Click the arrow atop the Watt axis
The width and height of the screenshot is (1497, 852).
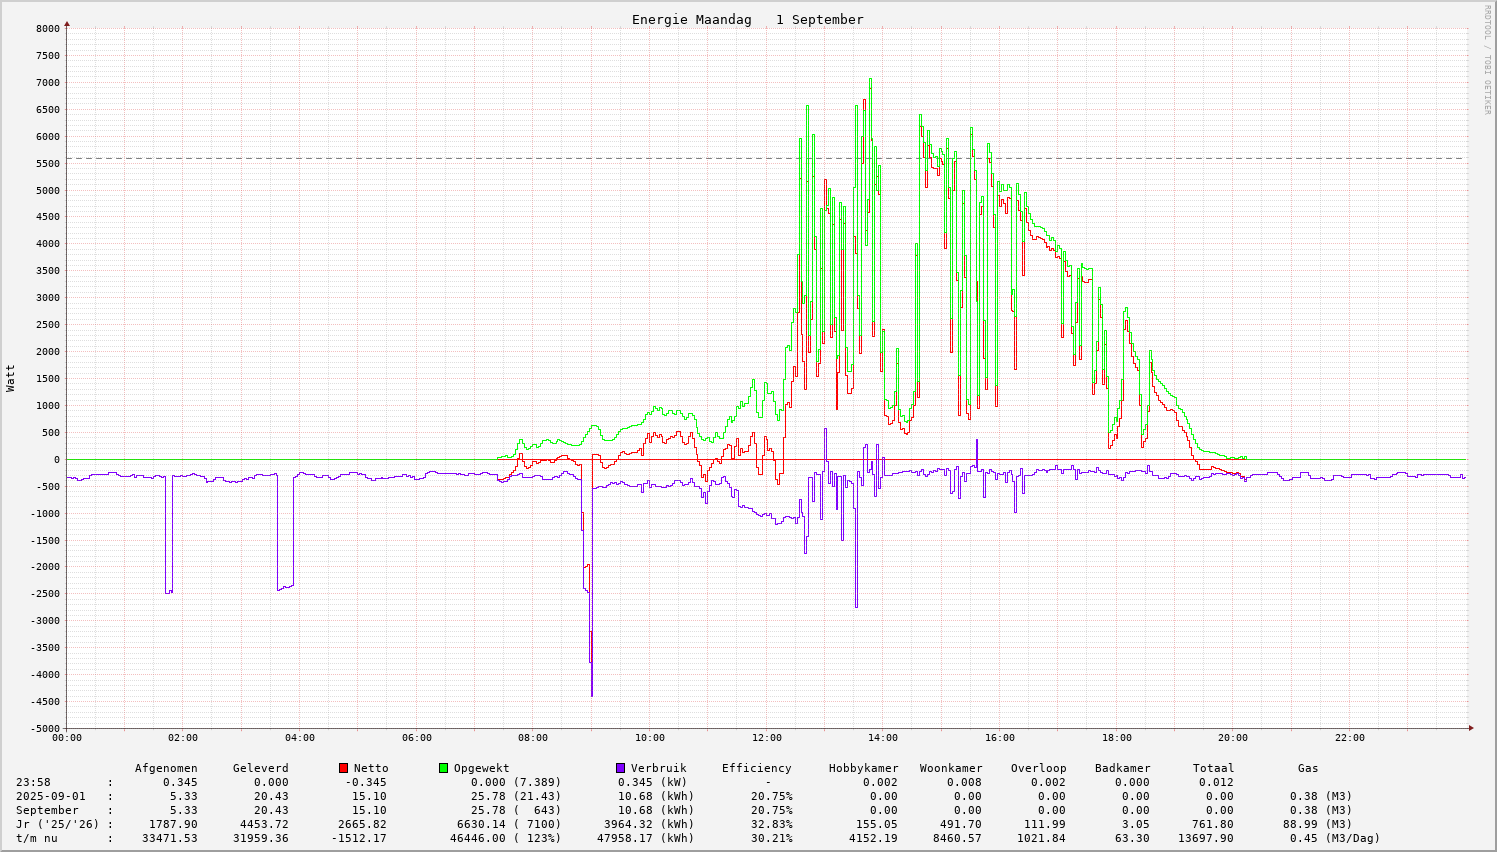coord(67,23)
